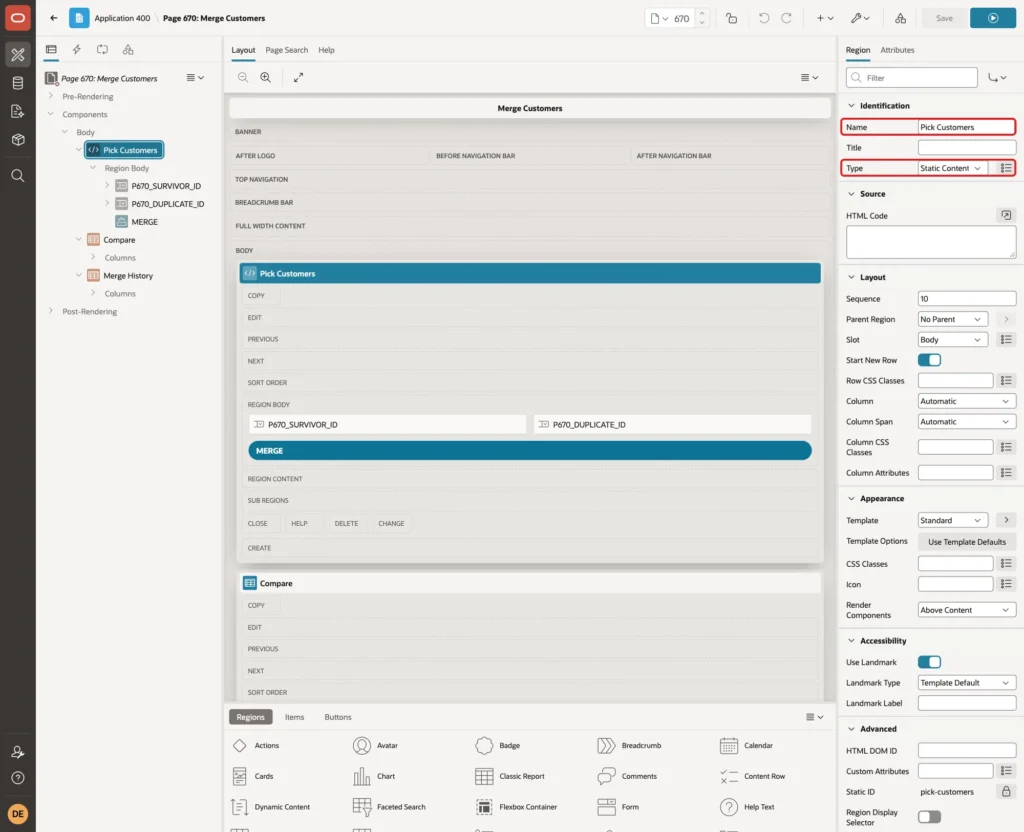Switch to the Buttons gallery tab
Screen dimensions: 1024x832
pyautogui.click(x=338, y=717)
